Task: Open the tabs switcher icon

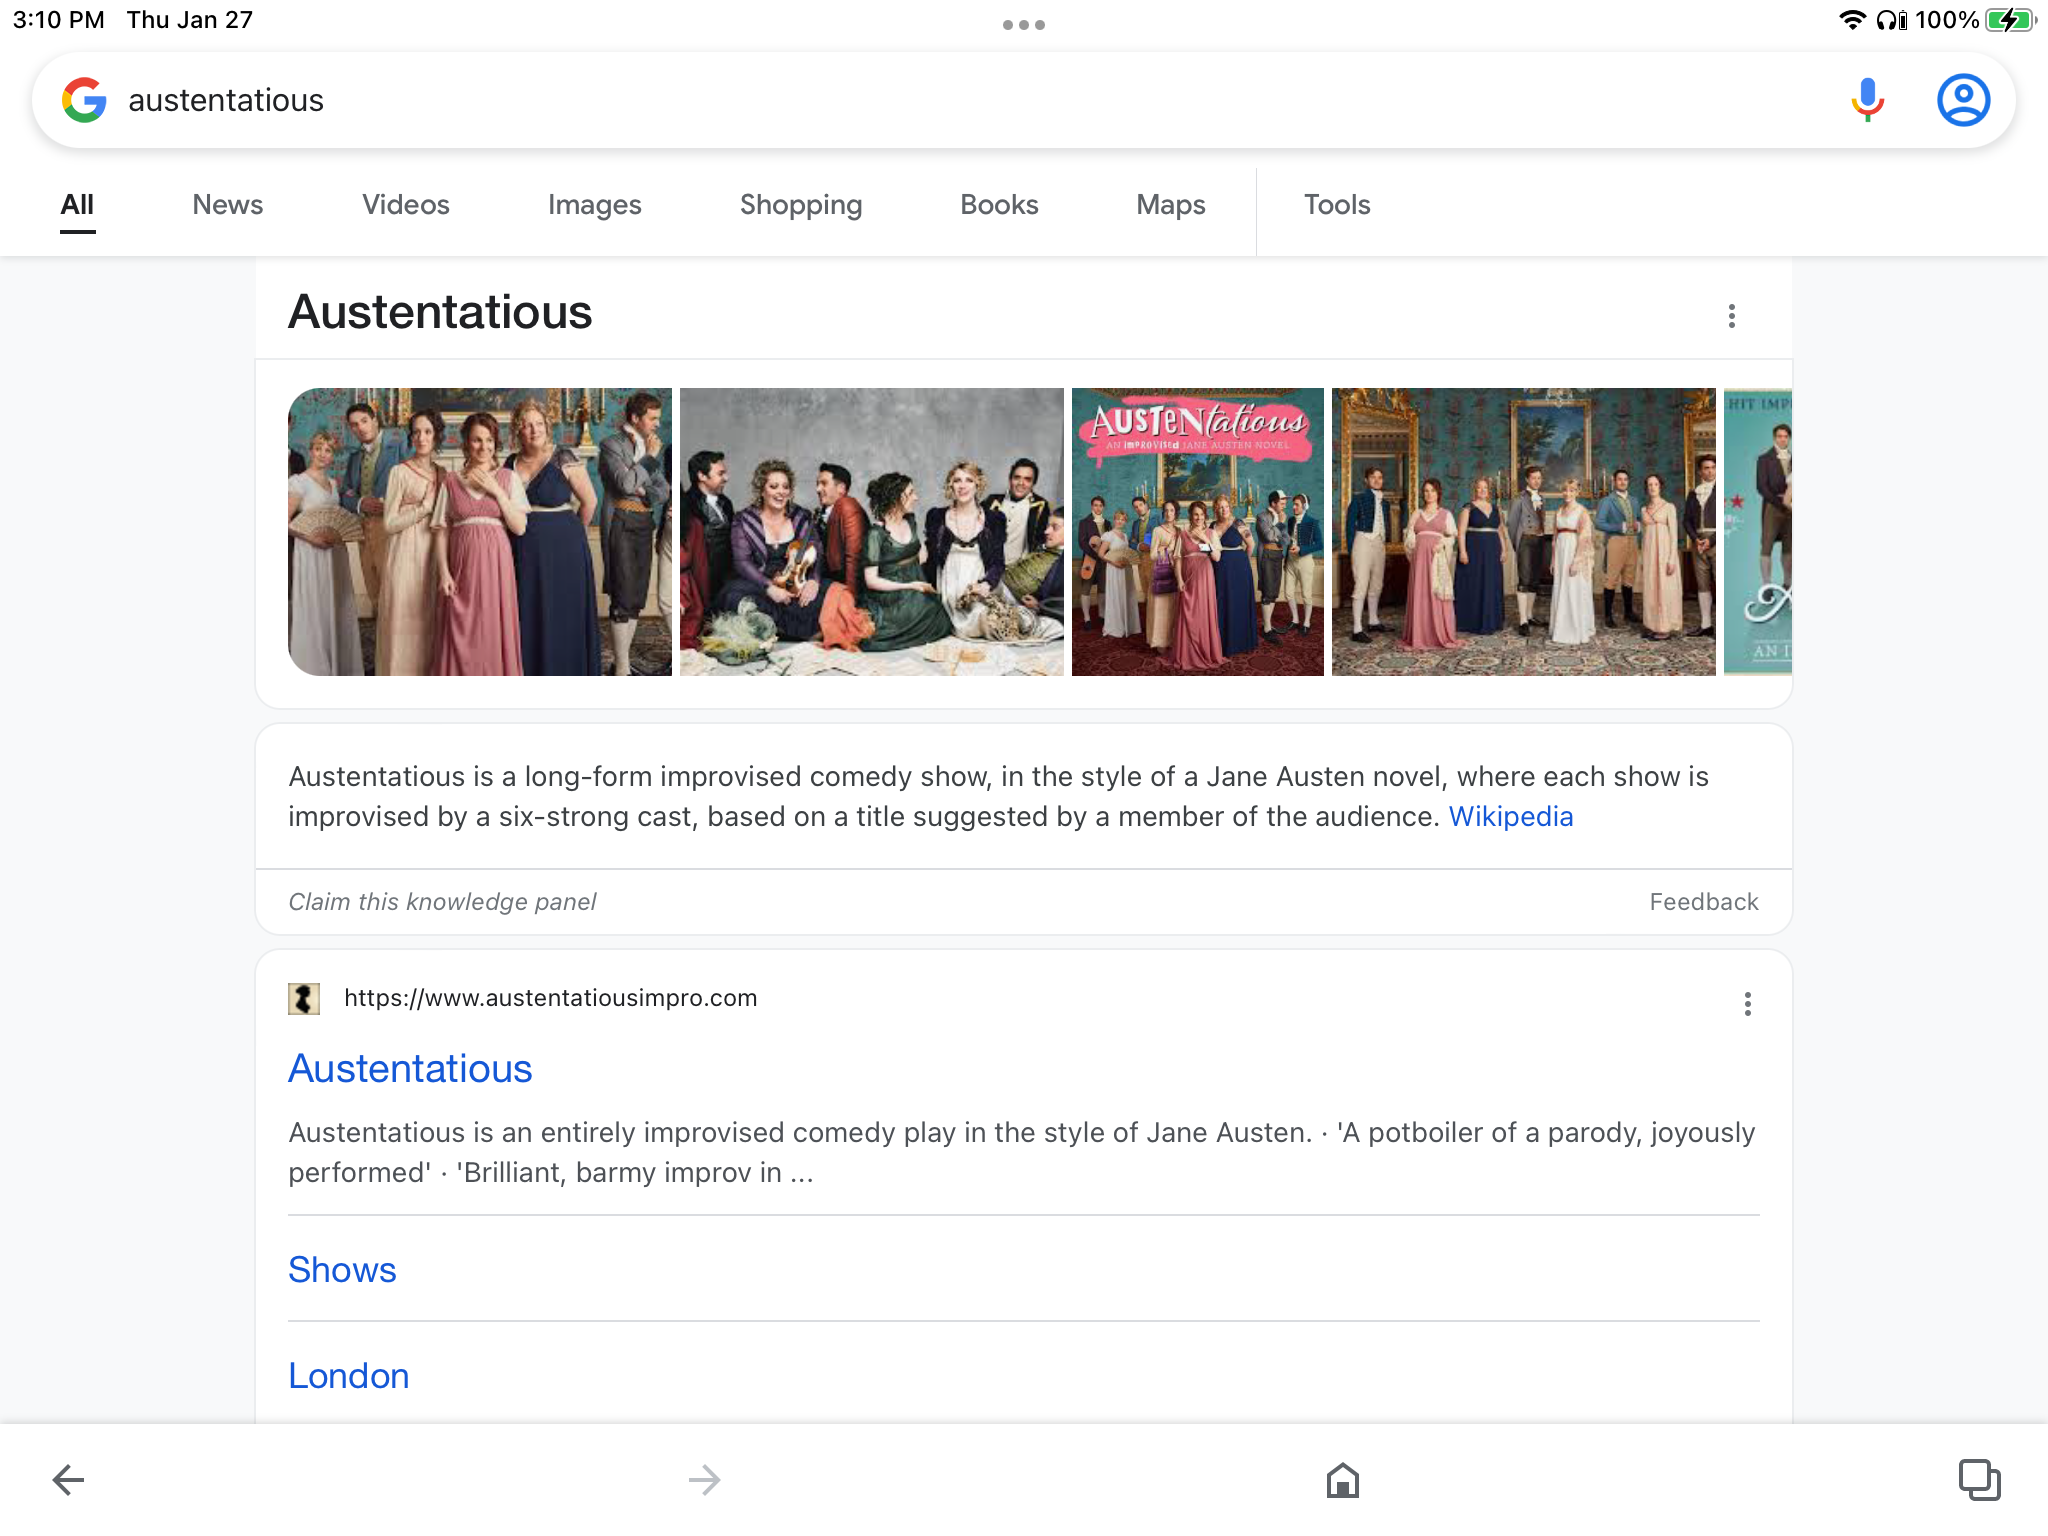Action: pyautogui.click(x=1979, y=1479)
